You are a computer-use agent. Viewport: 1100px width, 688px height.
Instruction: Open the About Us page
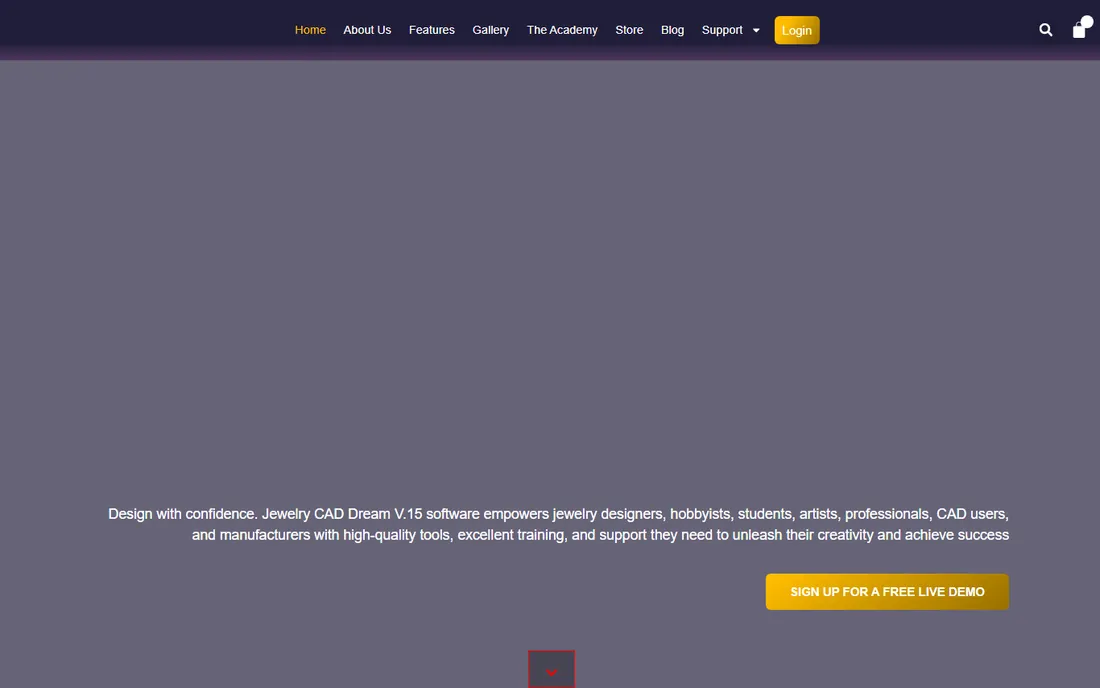pyautogui.click(x=367, y=30)
